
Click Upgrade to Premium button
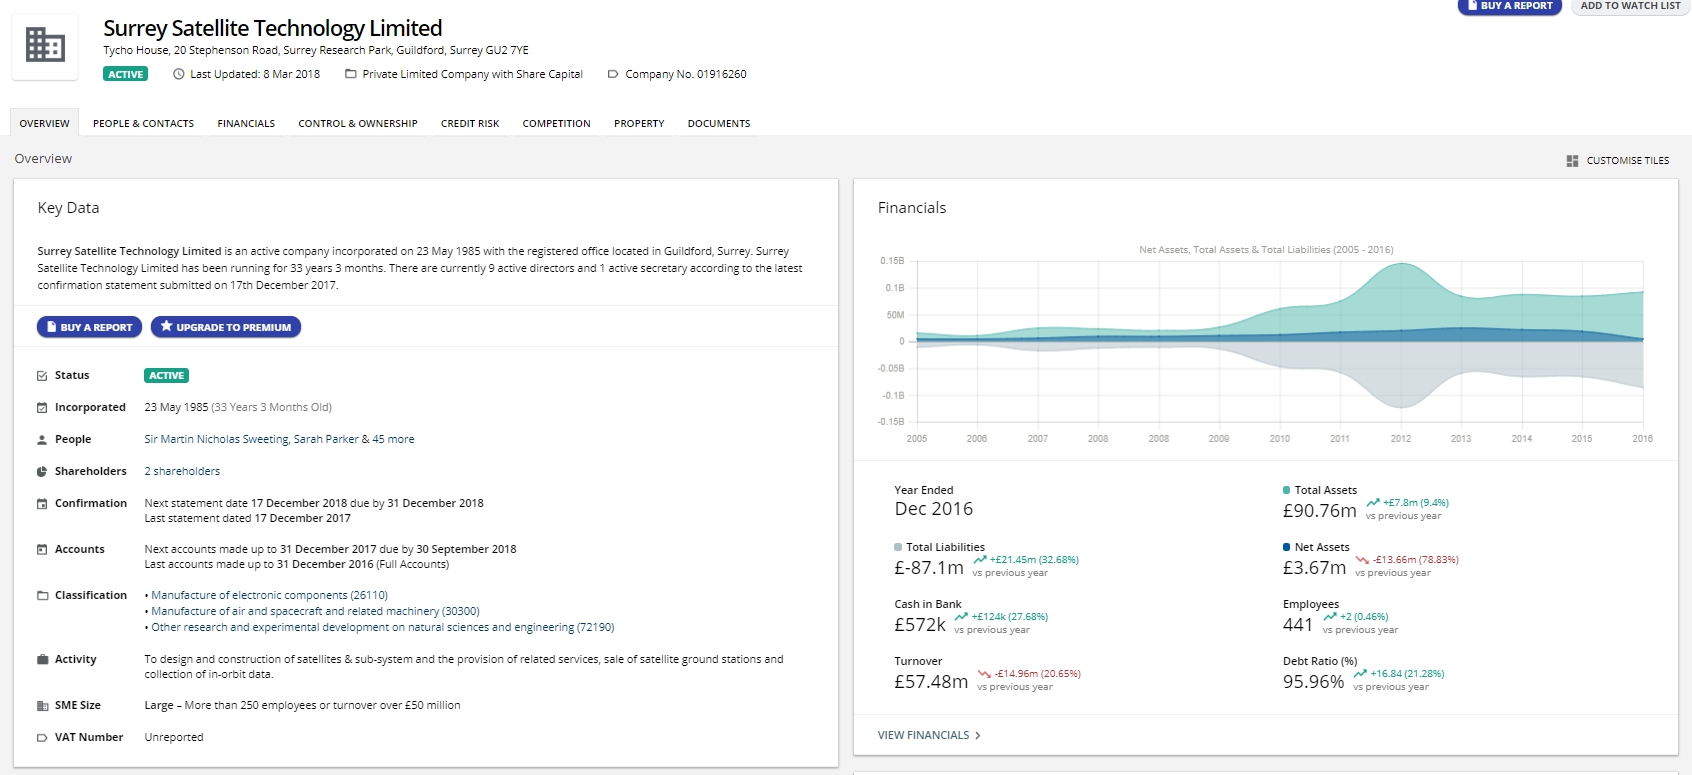pyautogui.click(x=226, y=327)
